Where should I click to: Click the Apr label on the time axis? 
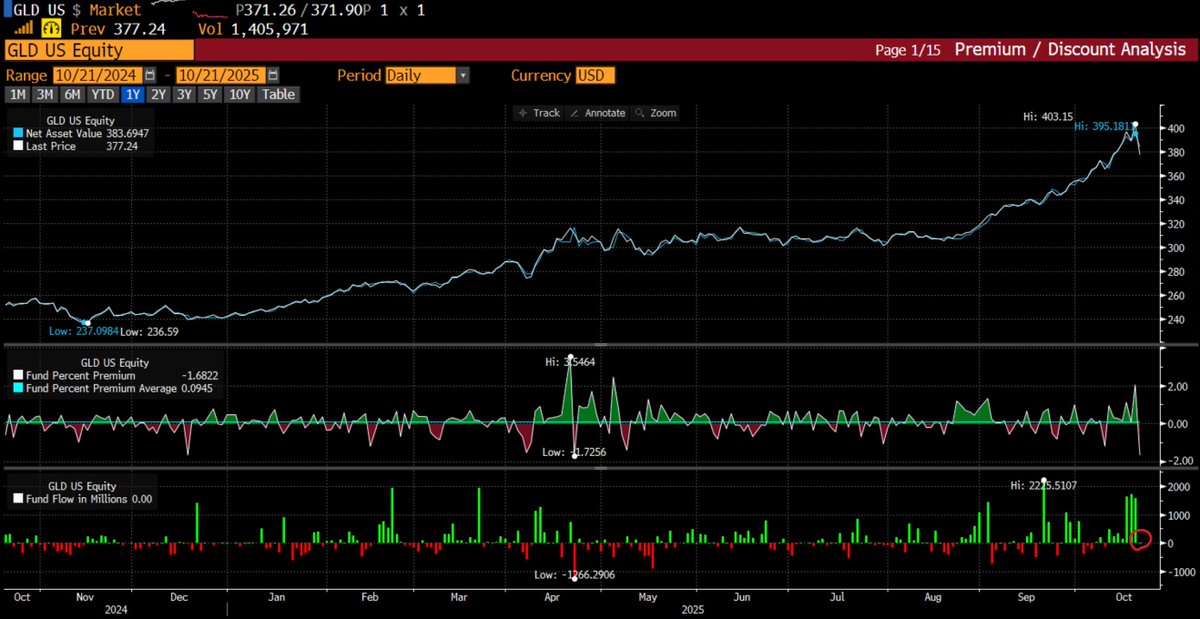pos(552,597)
